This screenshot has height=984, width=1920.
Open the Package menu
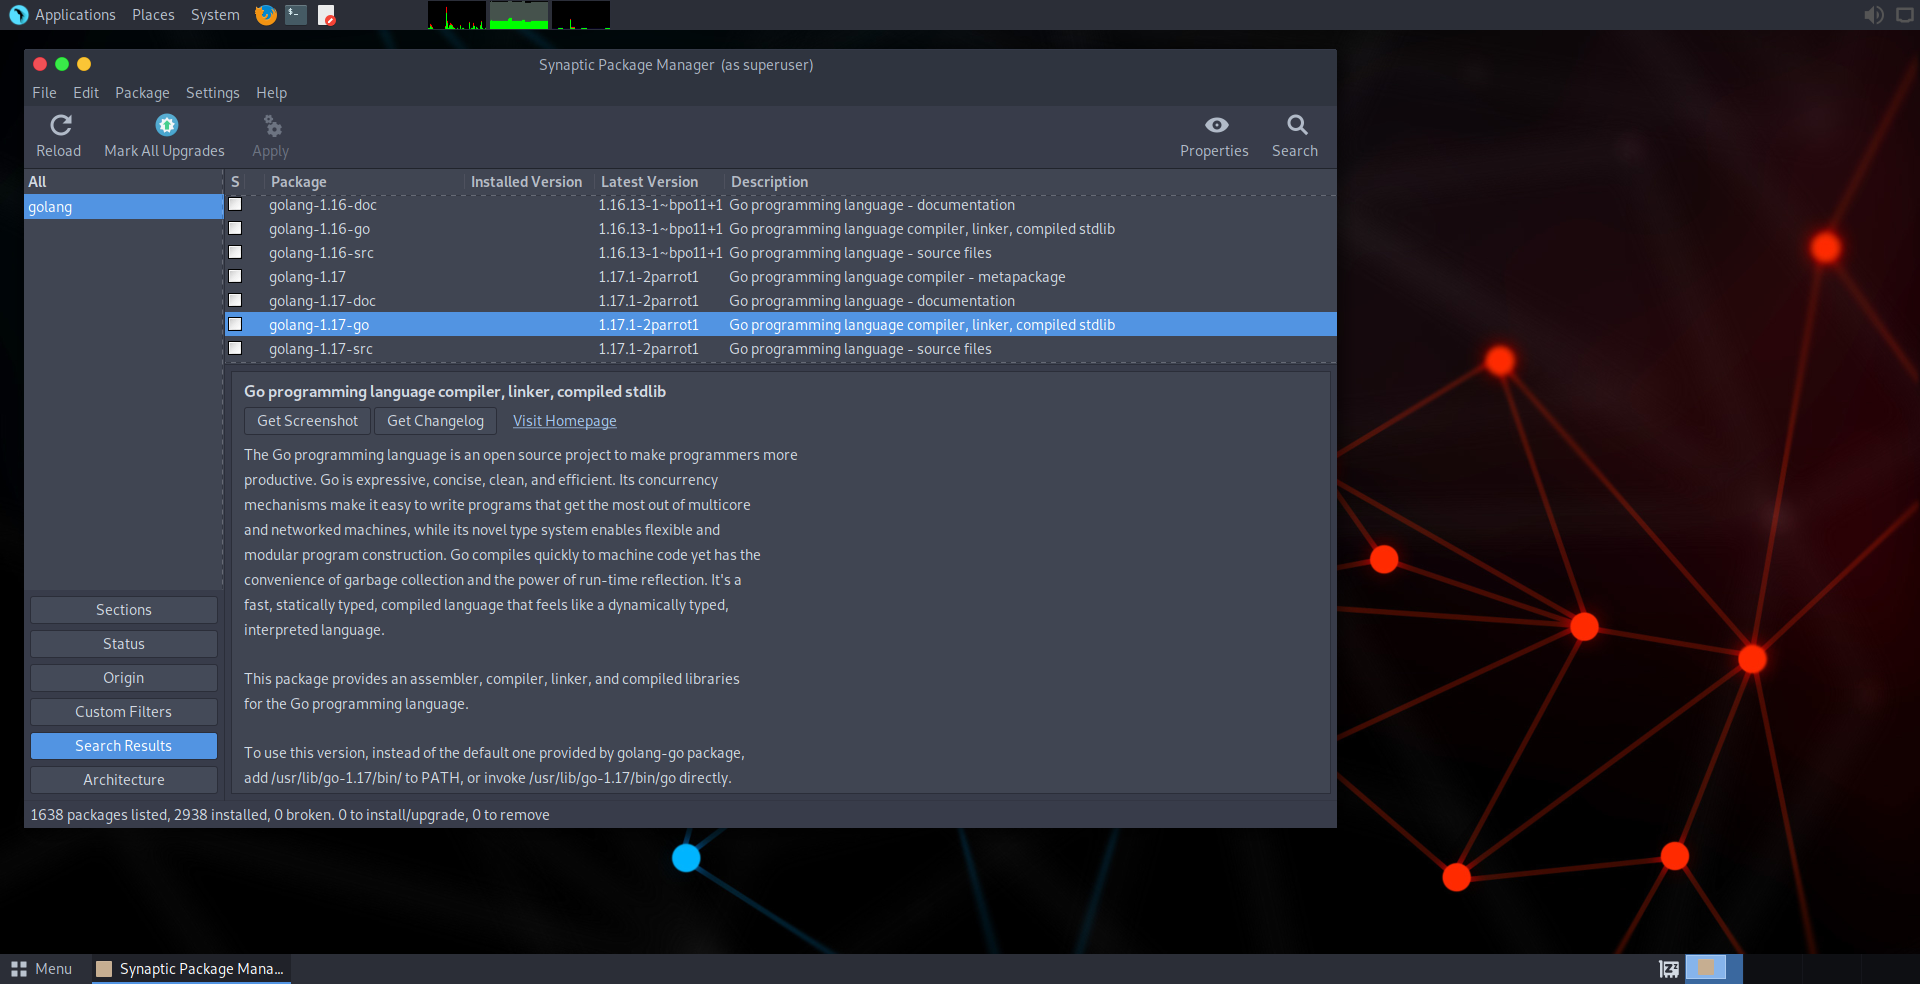142,93
